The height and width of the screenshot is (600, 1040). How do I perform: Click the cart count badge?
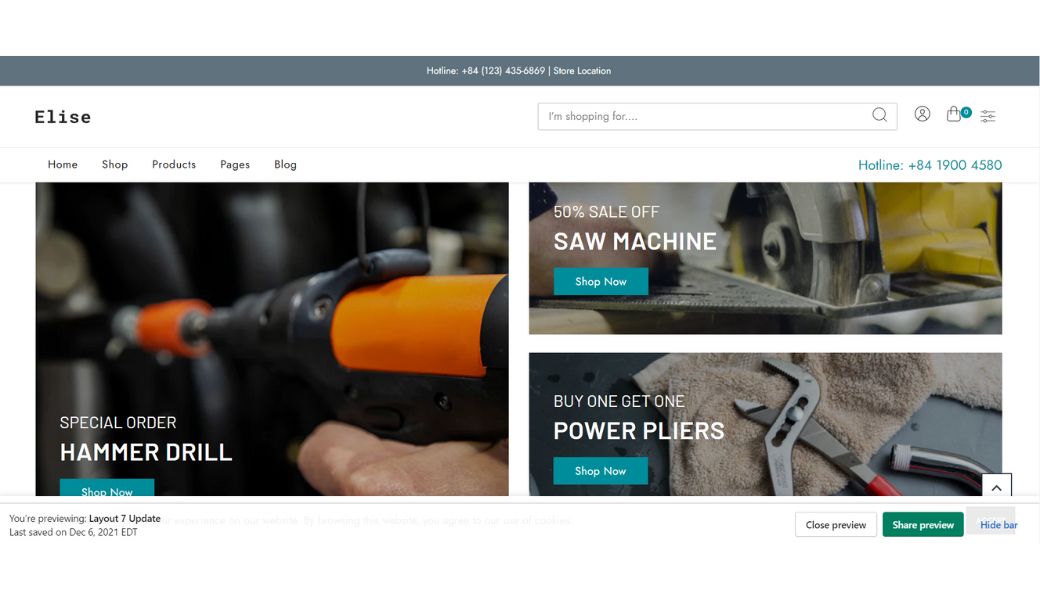966,112
